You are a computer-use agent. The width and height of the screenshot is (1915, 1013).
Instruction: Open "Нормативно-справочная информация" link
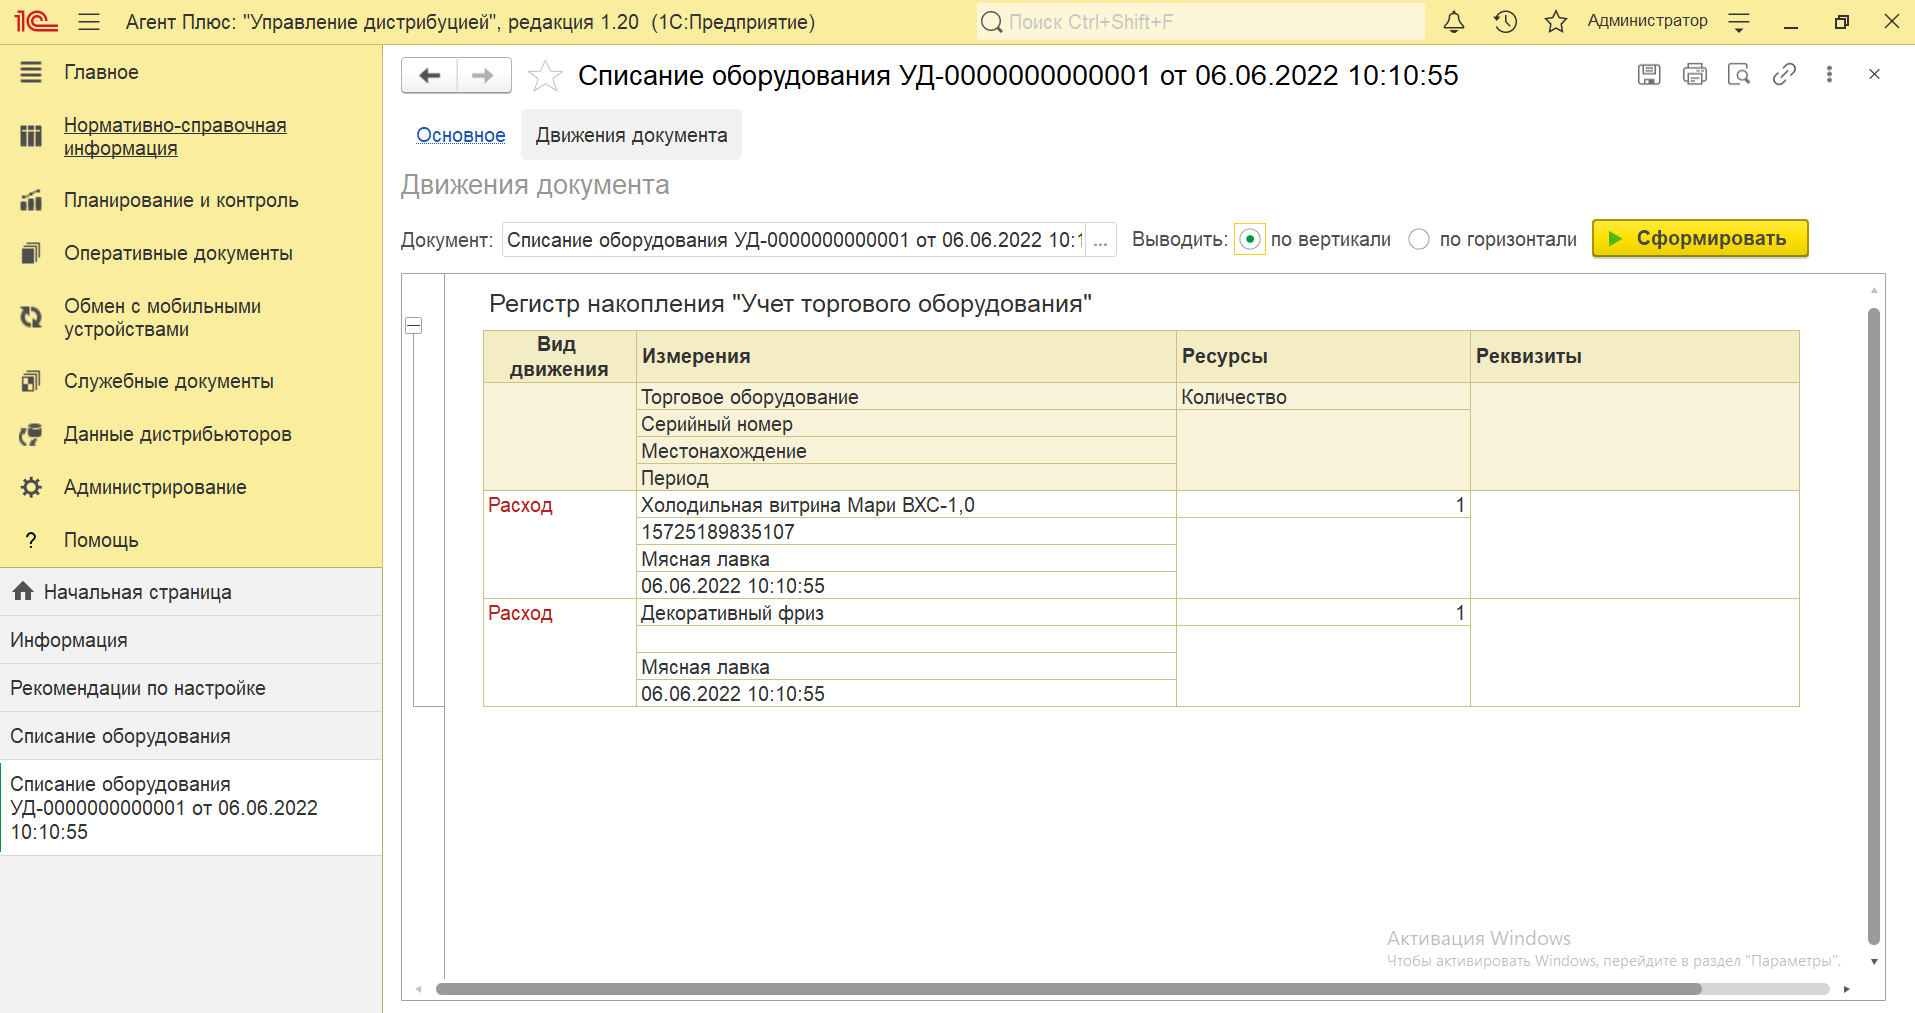[x=175, y=137]
